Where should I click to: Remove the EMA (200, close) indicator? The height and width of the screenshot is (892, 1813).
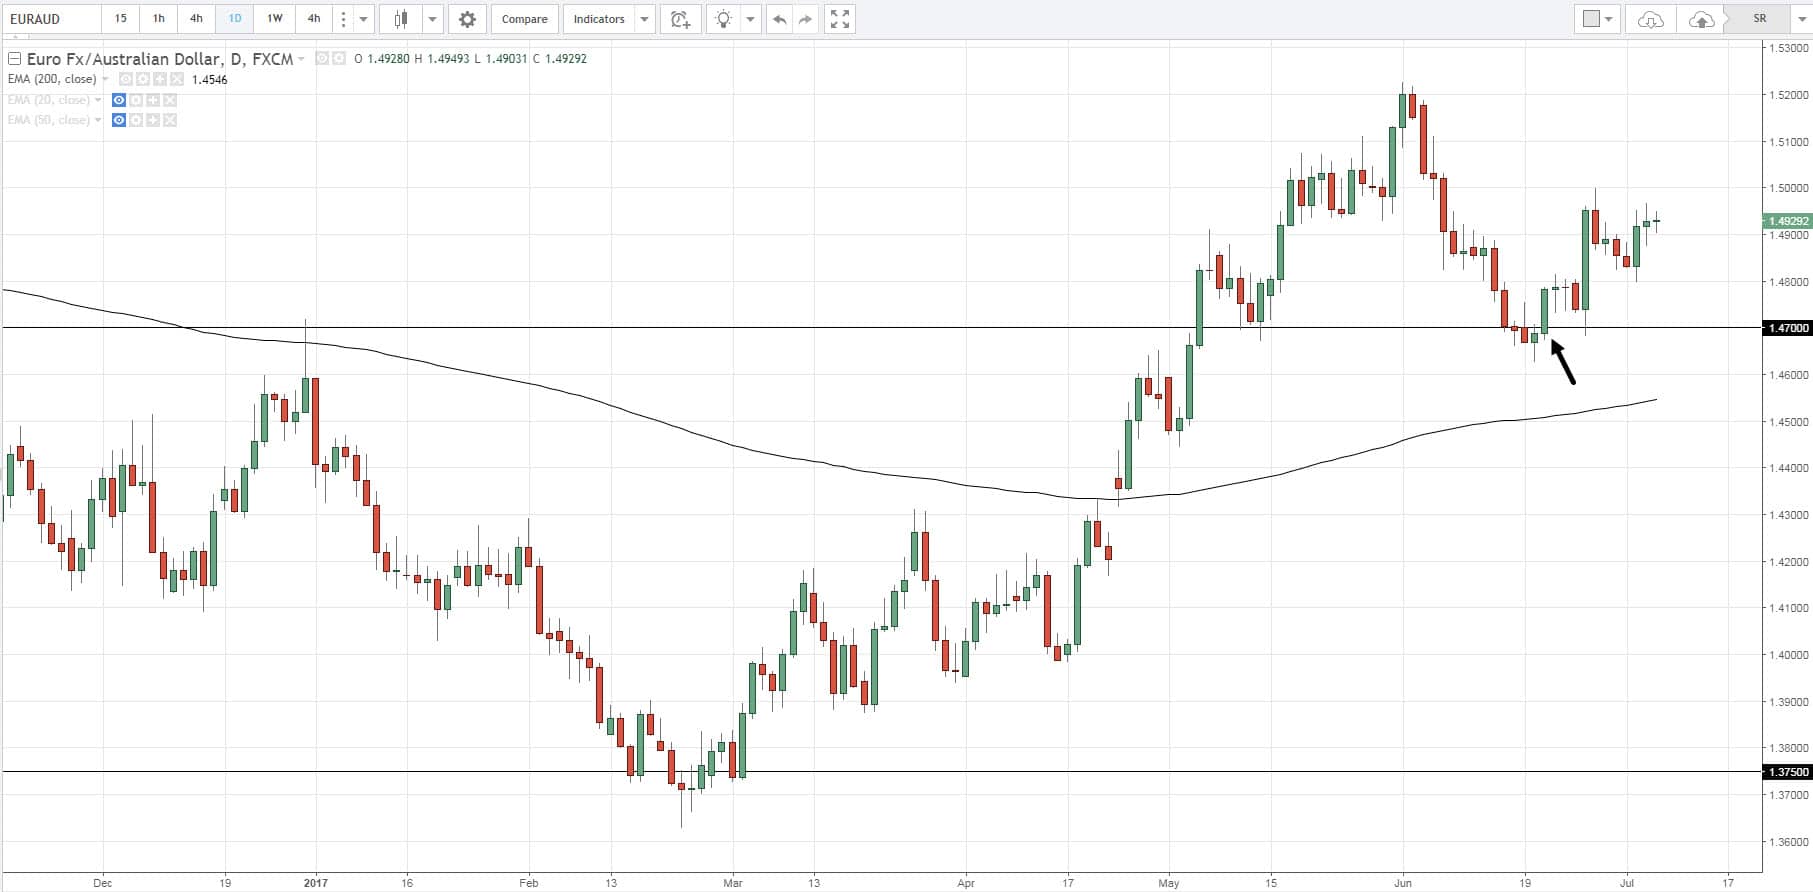point(177,79)
